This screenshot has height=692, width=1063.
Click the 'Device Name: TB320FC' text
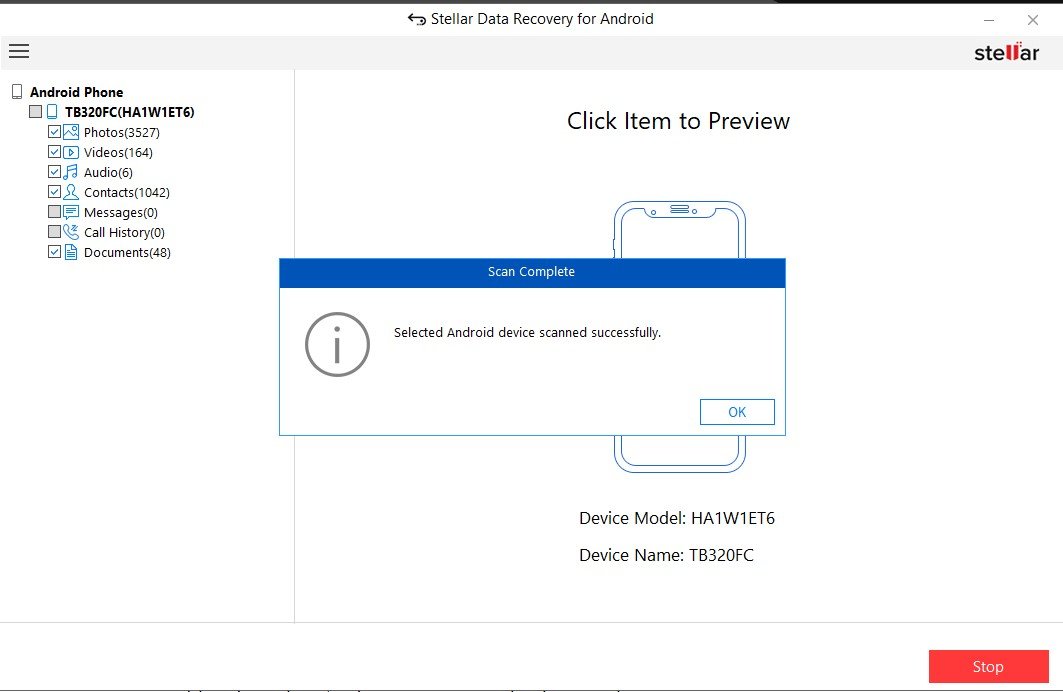coord(666,555)
